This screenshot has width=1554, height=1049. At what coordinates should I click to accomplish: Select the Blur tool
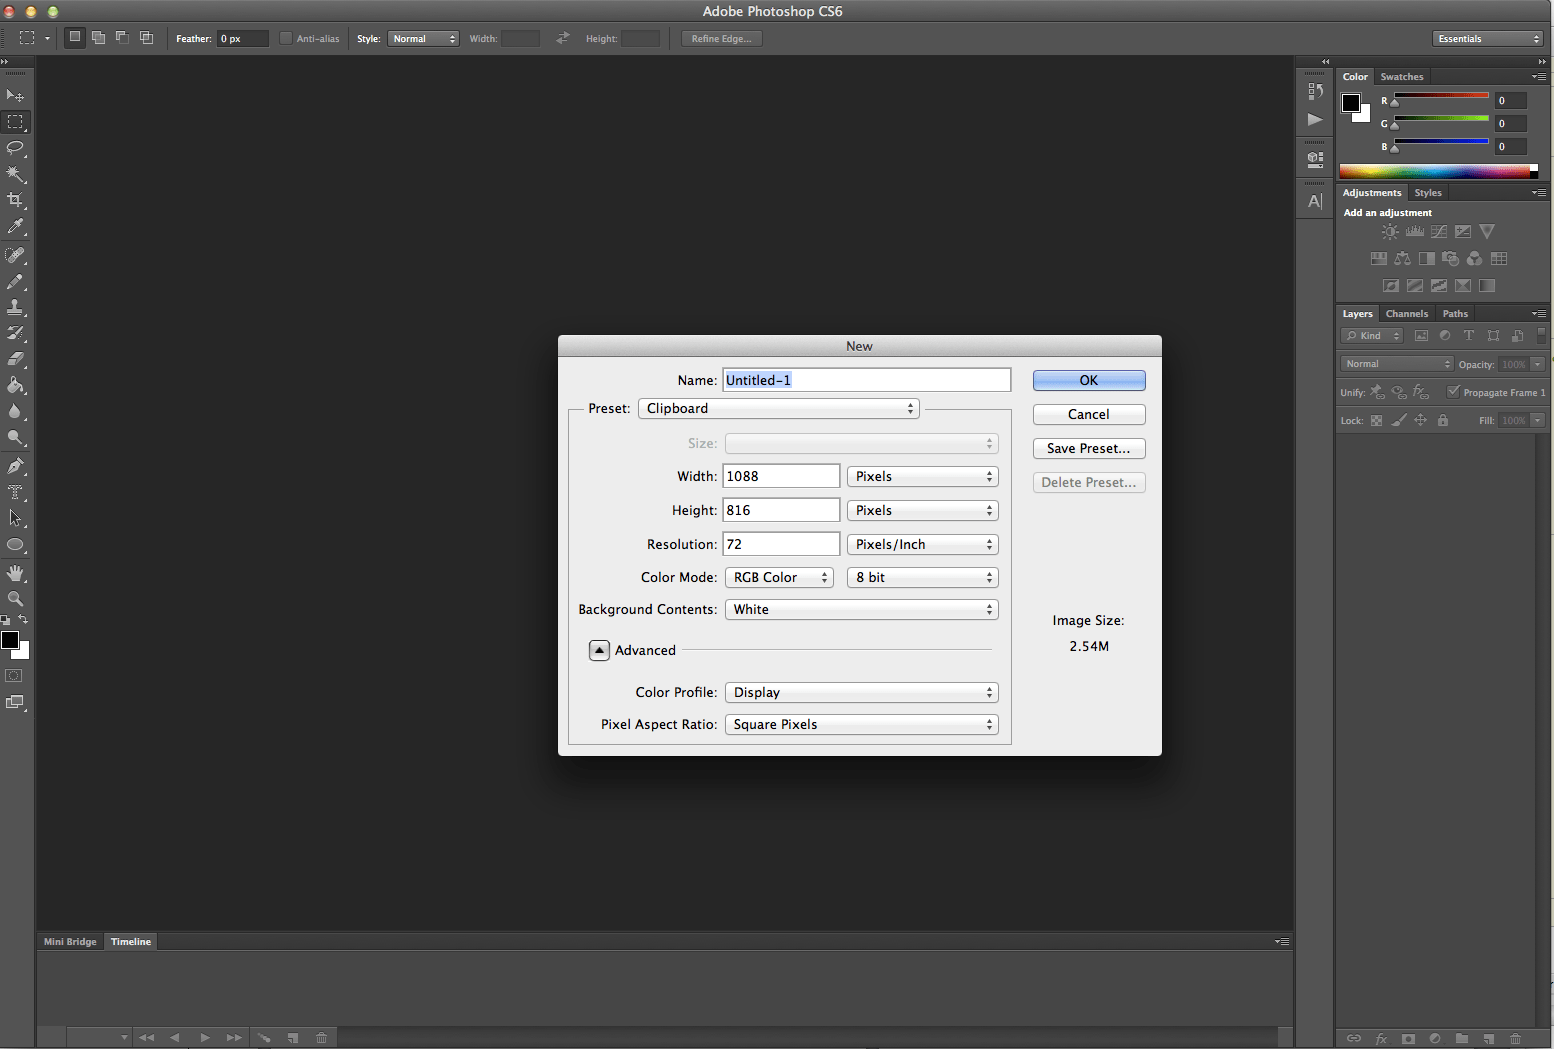point(15,411)
